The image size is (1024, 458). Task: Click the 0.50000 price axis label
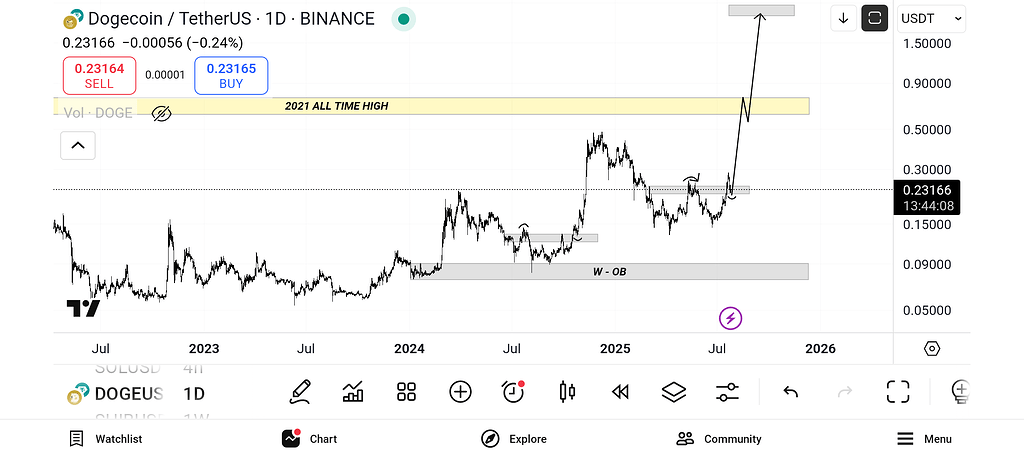tap(927, 129)
